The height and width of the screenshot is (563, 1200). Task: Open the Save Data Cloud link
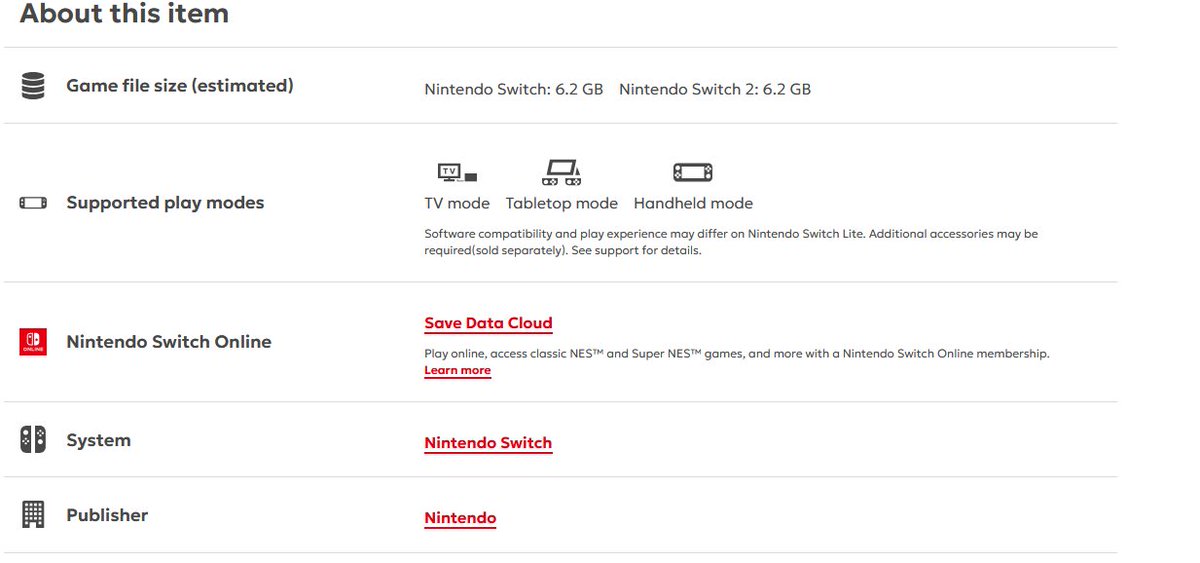click(x=488, y=323)
